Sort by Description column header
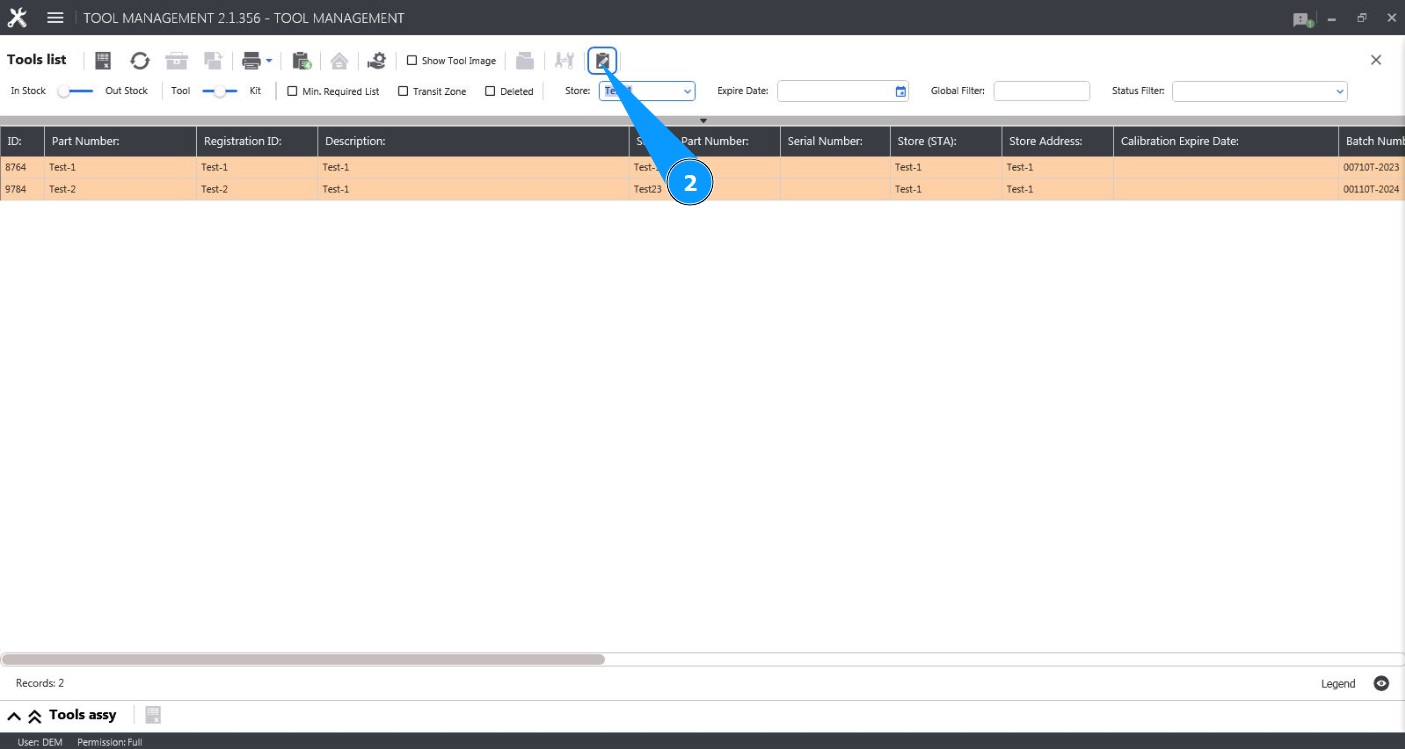 coord(474,141)
